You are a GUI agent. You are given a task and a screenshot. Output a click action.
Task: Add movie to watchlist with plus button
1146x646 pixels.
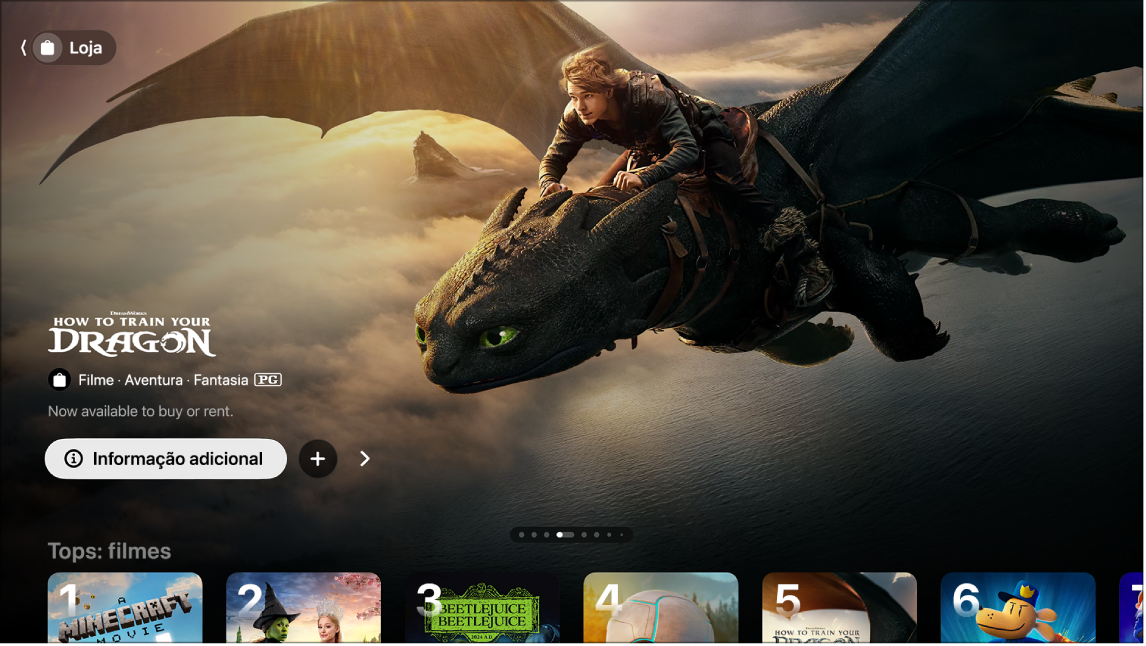pyautogui.click(x=318, y=459)
